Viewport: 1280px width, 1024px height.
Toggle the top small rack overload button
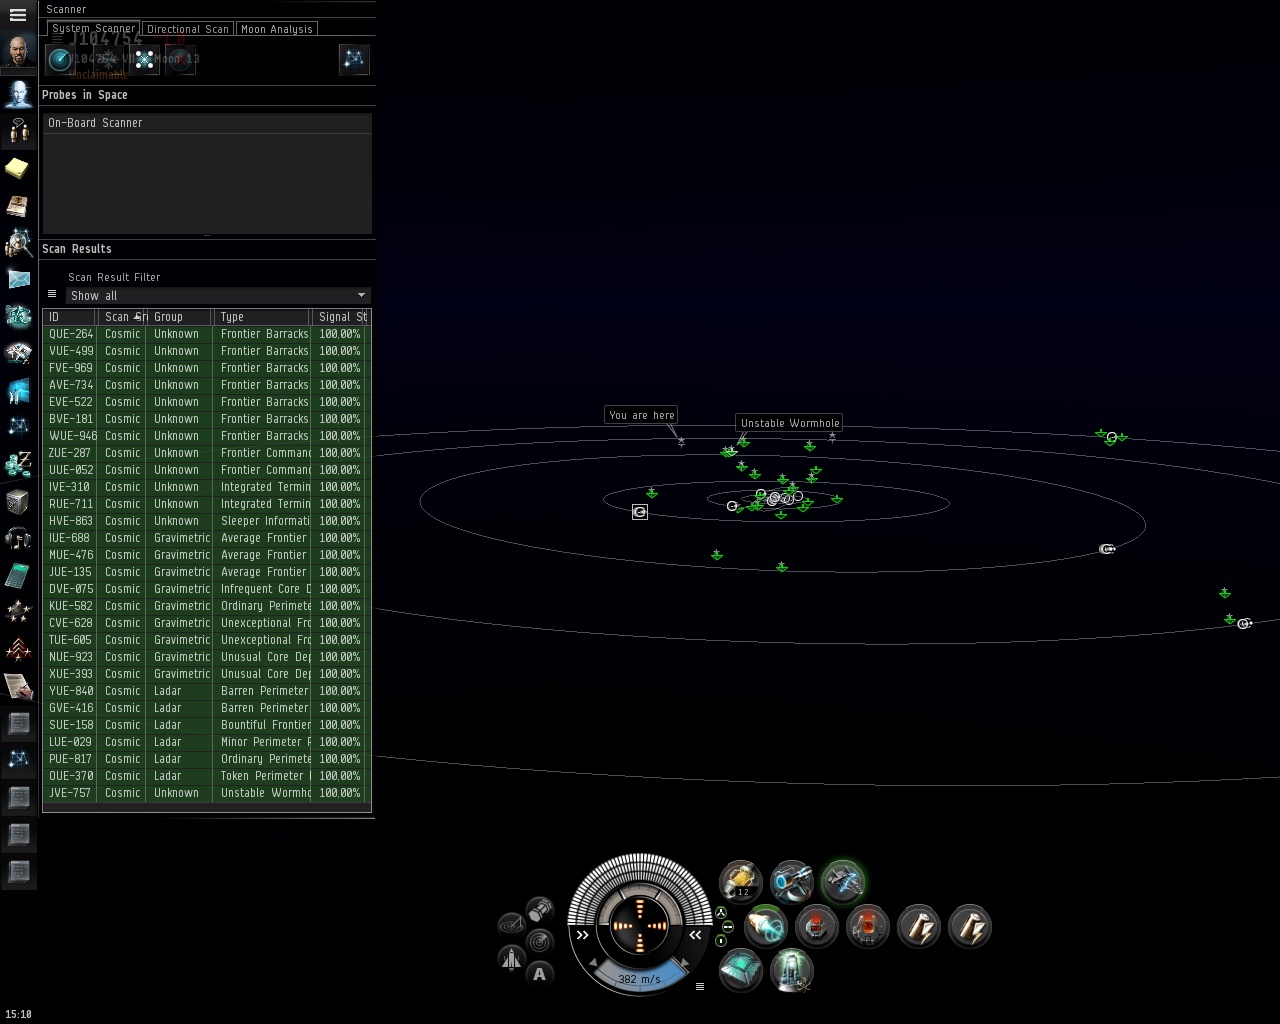click(x=721, y=912)
